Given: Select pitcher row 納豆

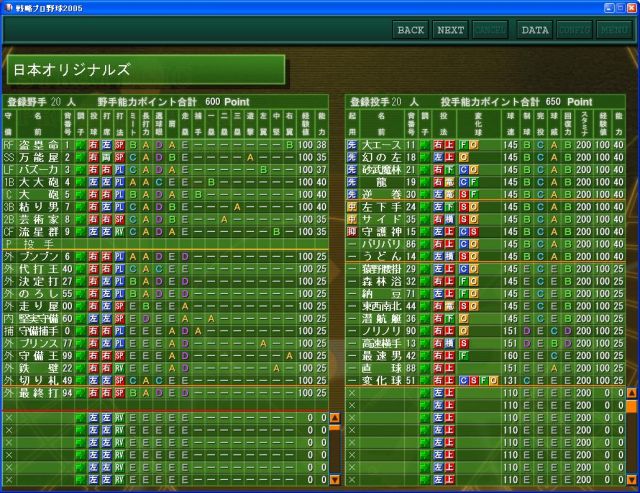Looking at the screenshot, I should (x=485, y=294).
